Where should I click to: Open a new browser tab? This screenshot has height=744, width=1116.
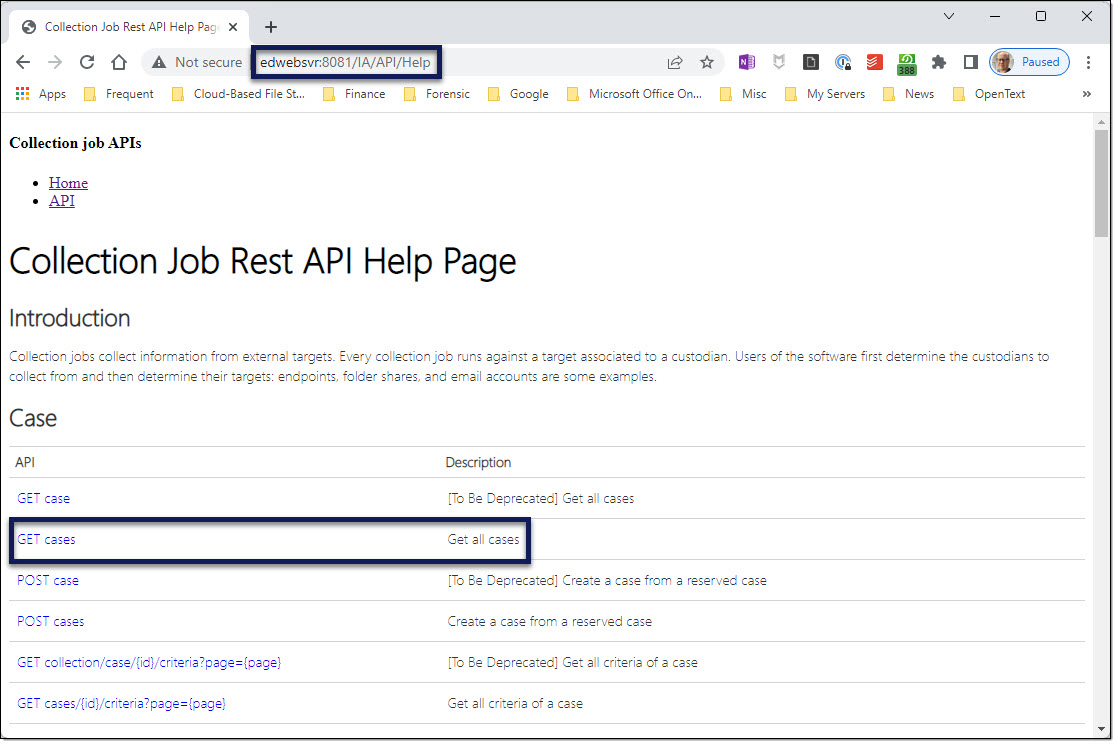click(x=270, y=27)
